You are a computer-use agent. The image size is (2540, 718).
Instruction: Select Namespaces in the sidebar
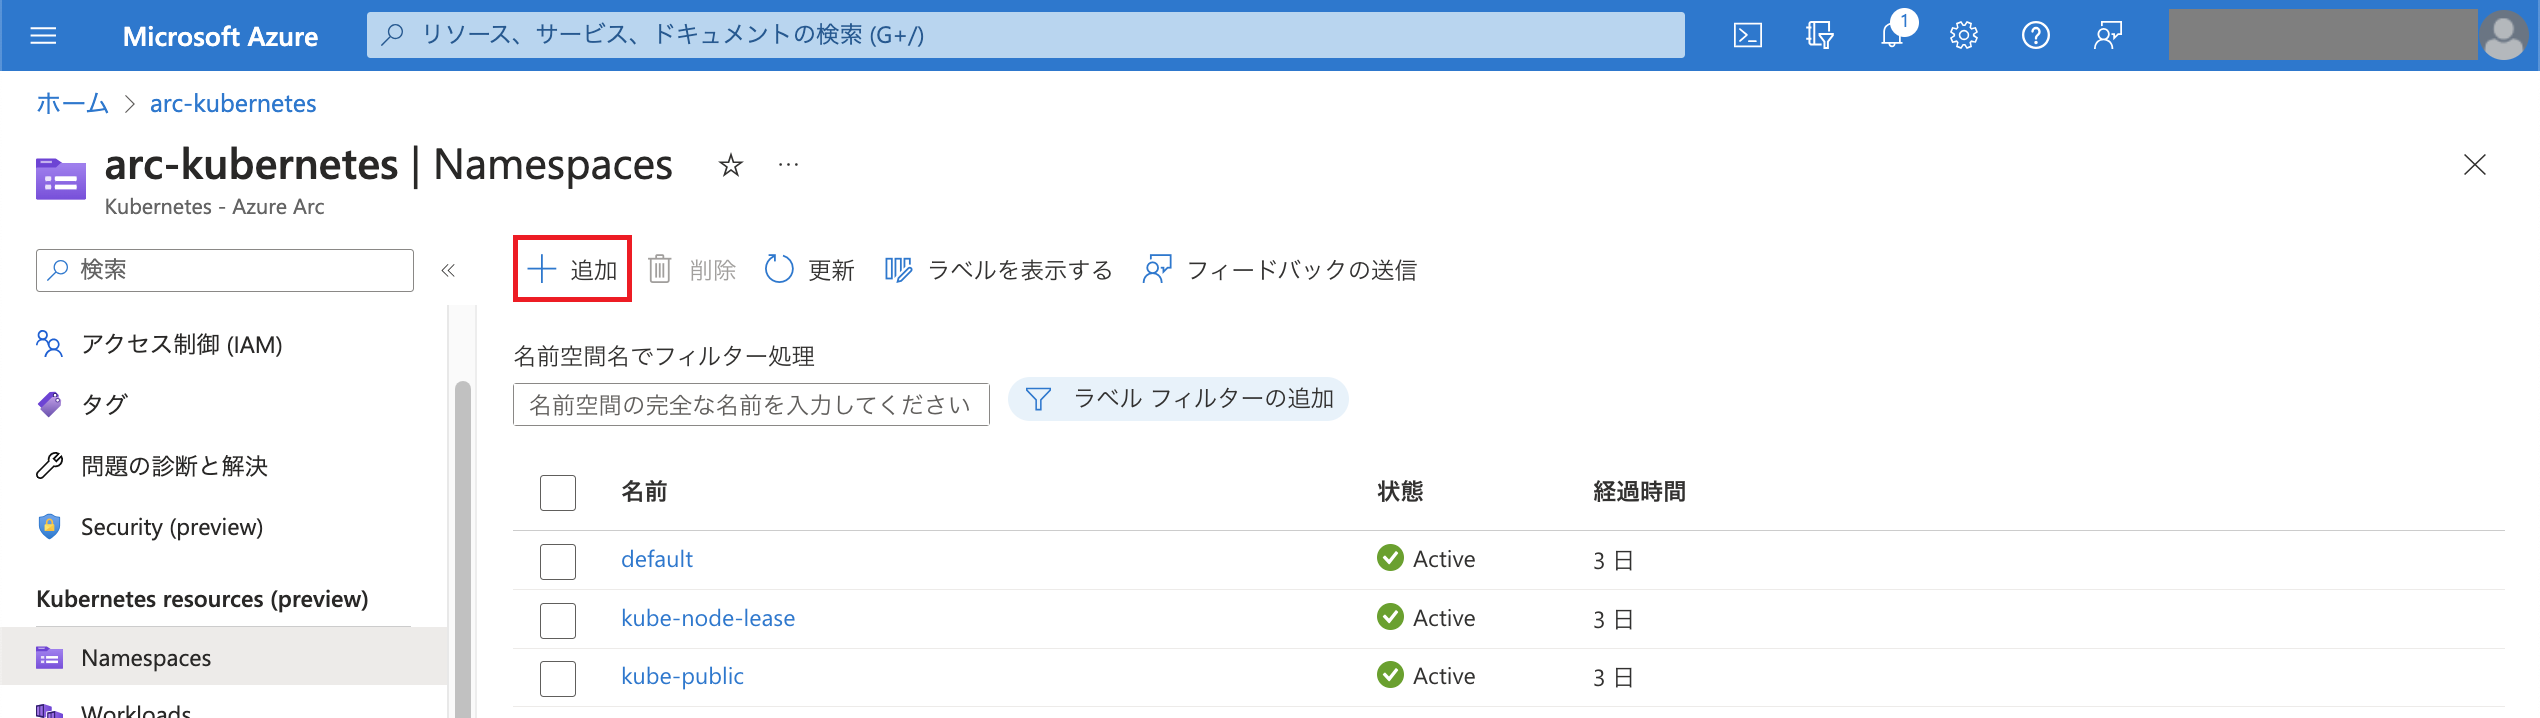coord(225,657)
